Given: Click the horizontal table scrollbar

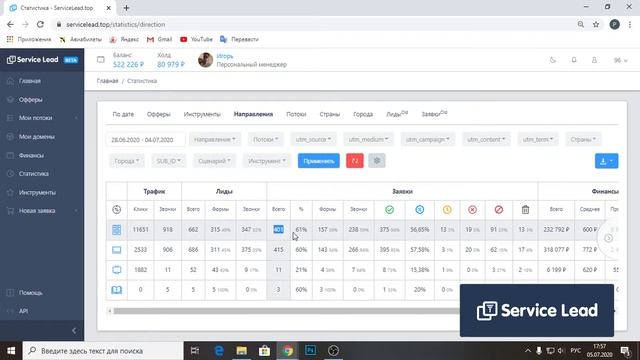Looking at the screenshot, I should (x=286, y=311).
